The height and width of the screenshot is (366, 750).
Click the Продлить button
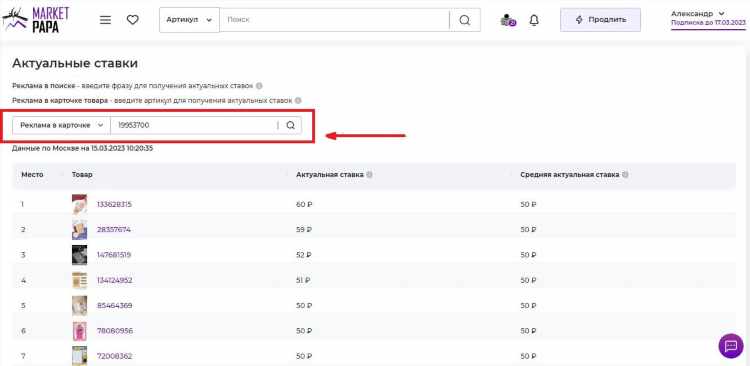(600, 20)
